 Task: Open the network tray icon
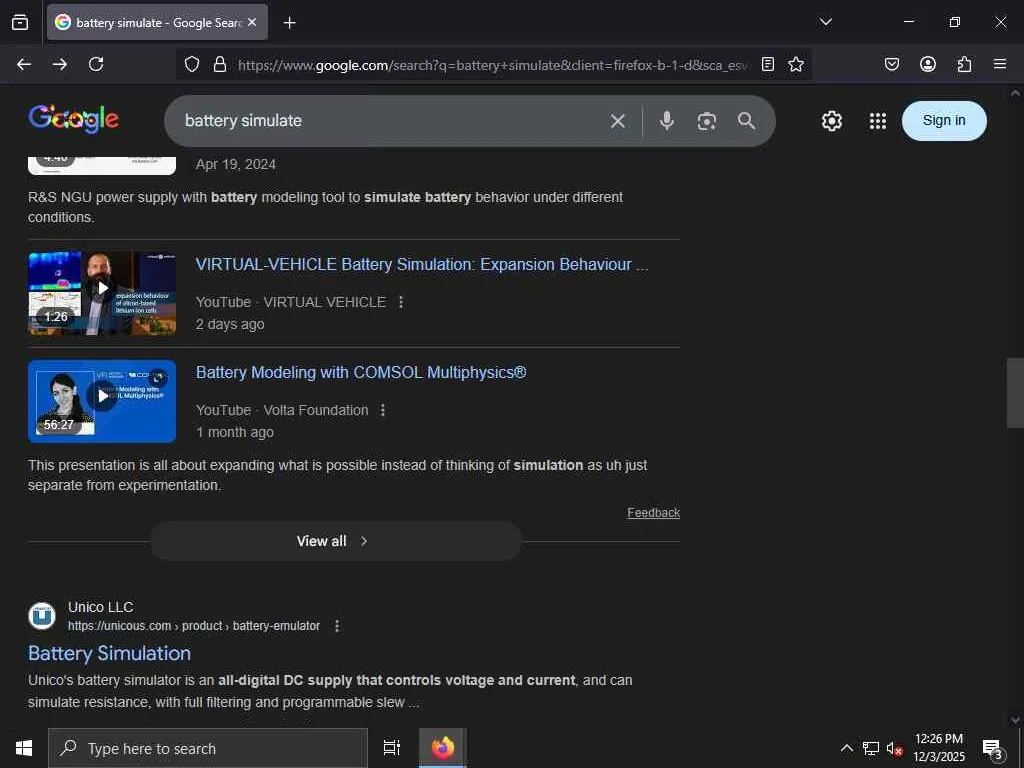click(x=871, y=748)
